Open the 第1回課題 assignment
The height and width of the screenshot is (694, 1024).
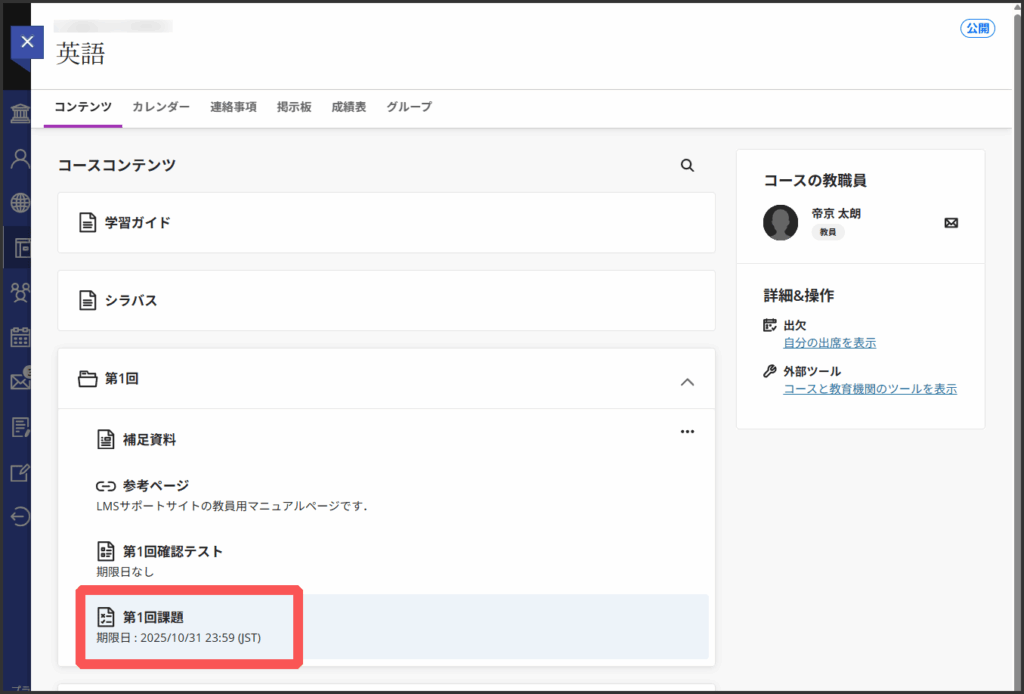pos(153,618)
